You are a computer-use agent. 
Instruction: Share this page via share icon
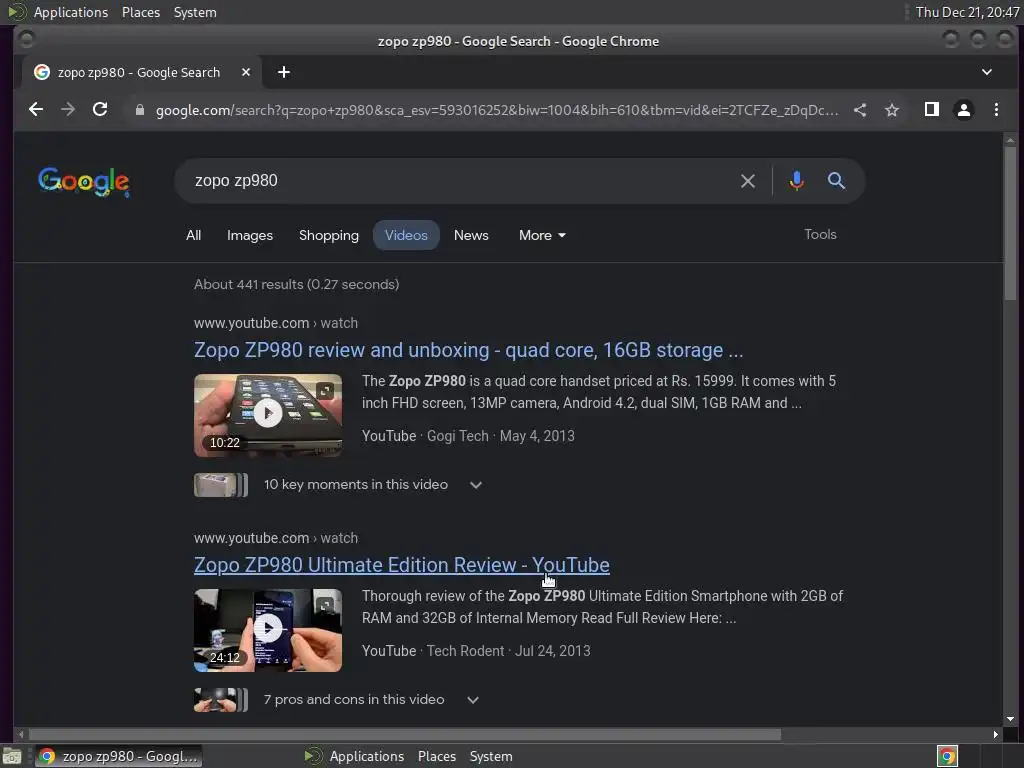point(860,110)
